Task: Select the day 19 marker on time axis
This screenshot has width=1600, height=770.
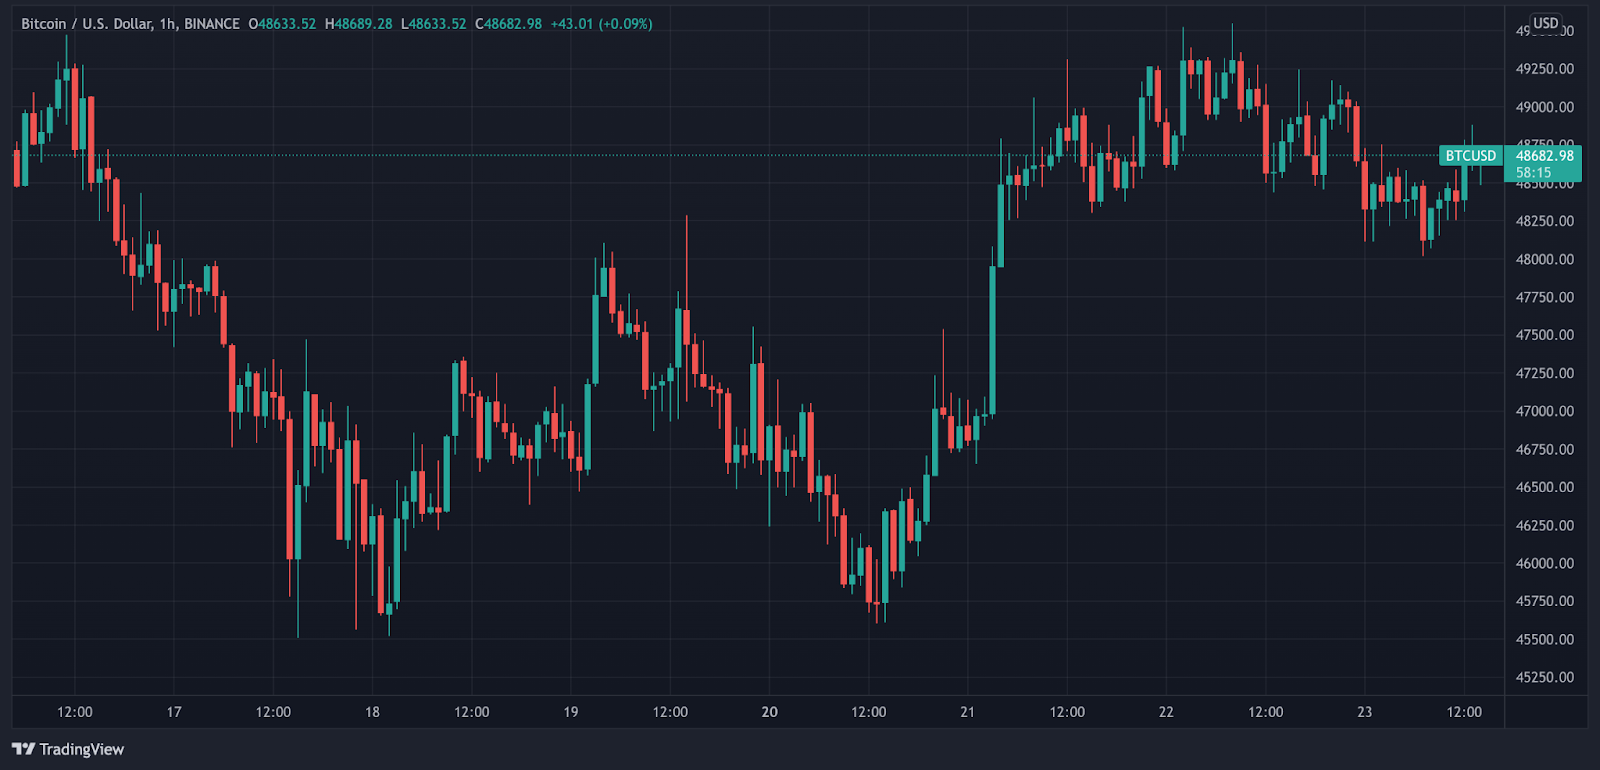Action: pyautogui.click(x=571, y=712)
